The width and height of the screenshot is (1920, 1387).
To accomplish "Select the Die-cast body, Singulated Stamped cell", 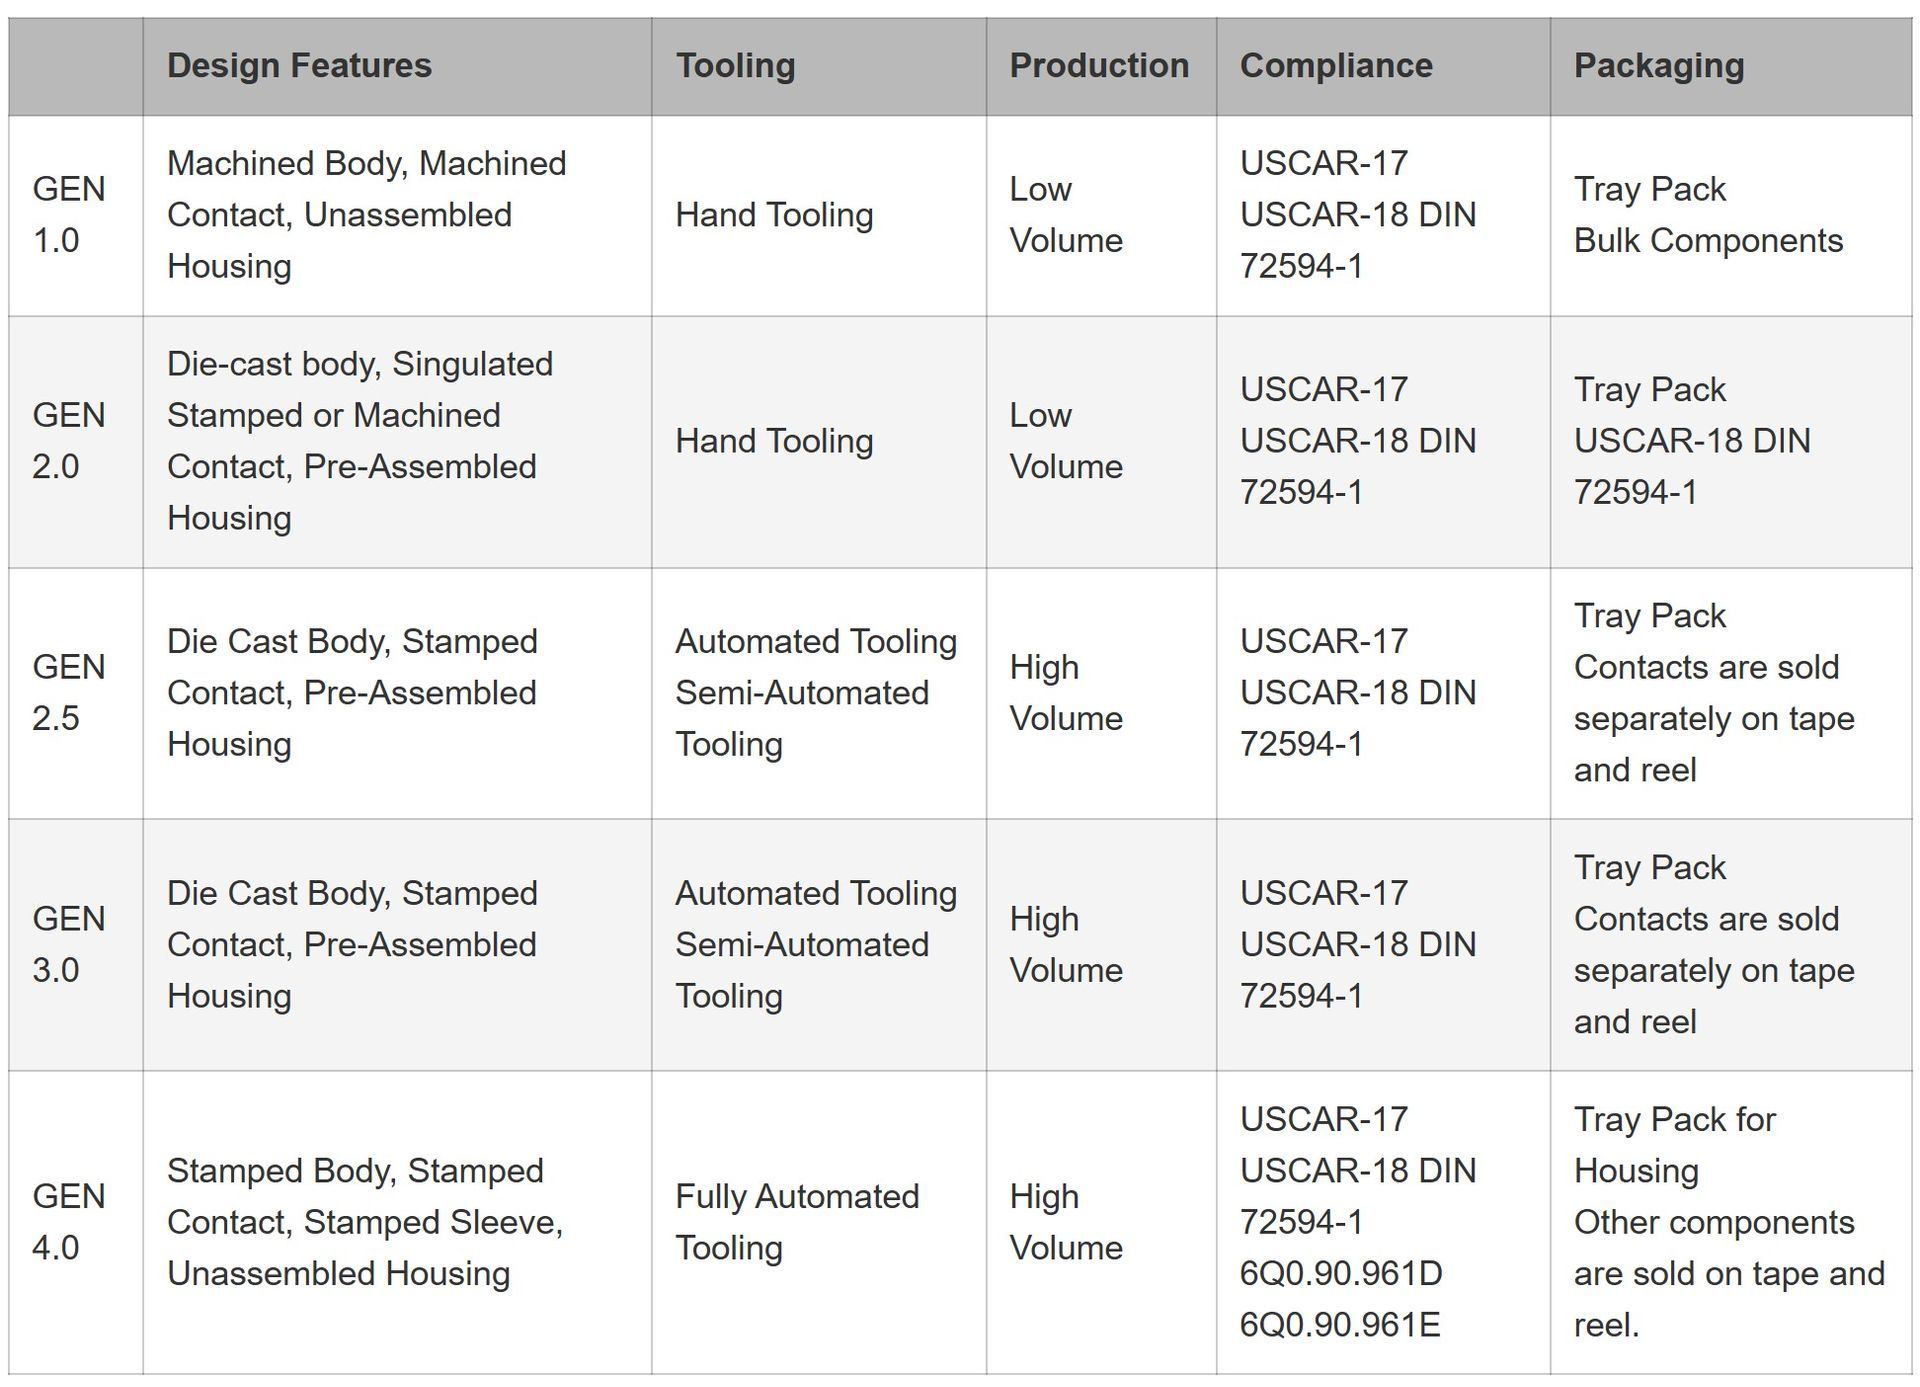I will click(x=359, y=441).
